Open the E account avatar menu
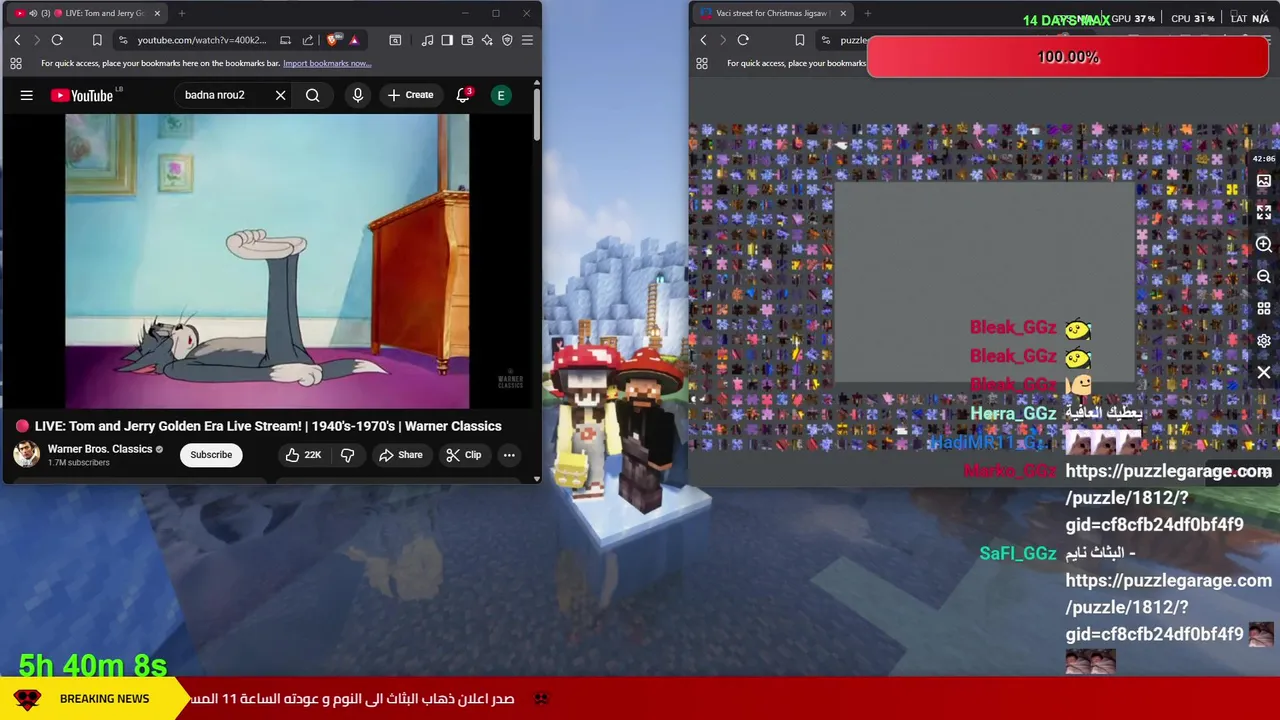Image resolution: width=1280 pixels, height=720 pixels. coord(501,95)
